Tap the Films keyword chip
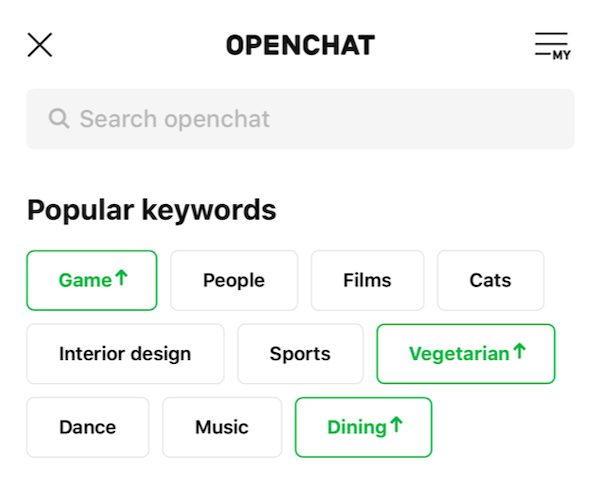 coord(367,280)
